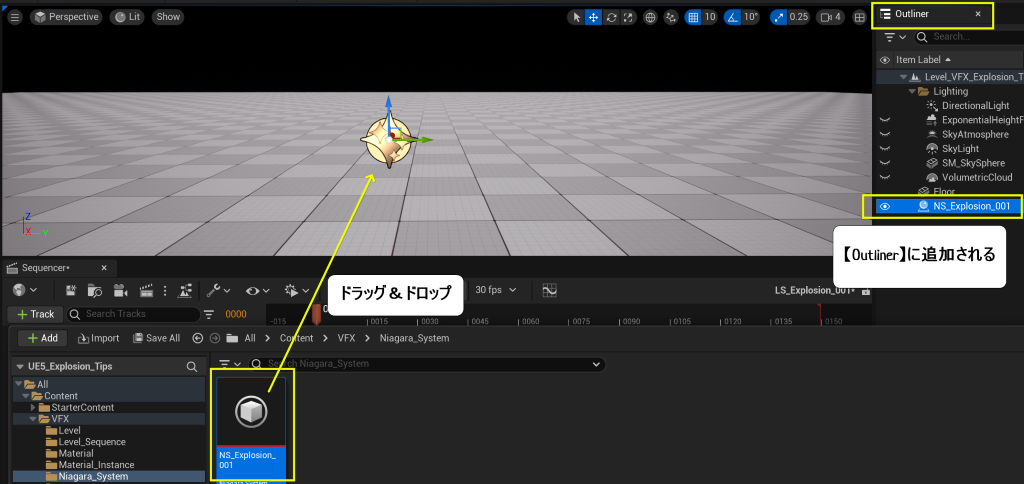Open Outliner filter options dropdown

895,37
